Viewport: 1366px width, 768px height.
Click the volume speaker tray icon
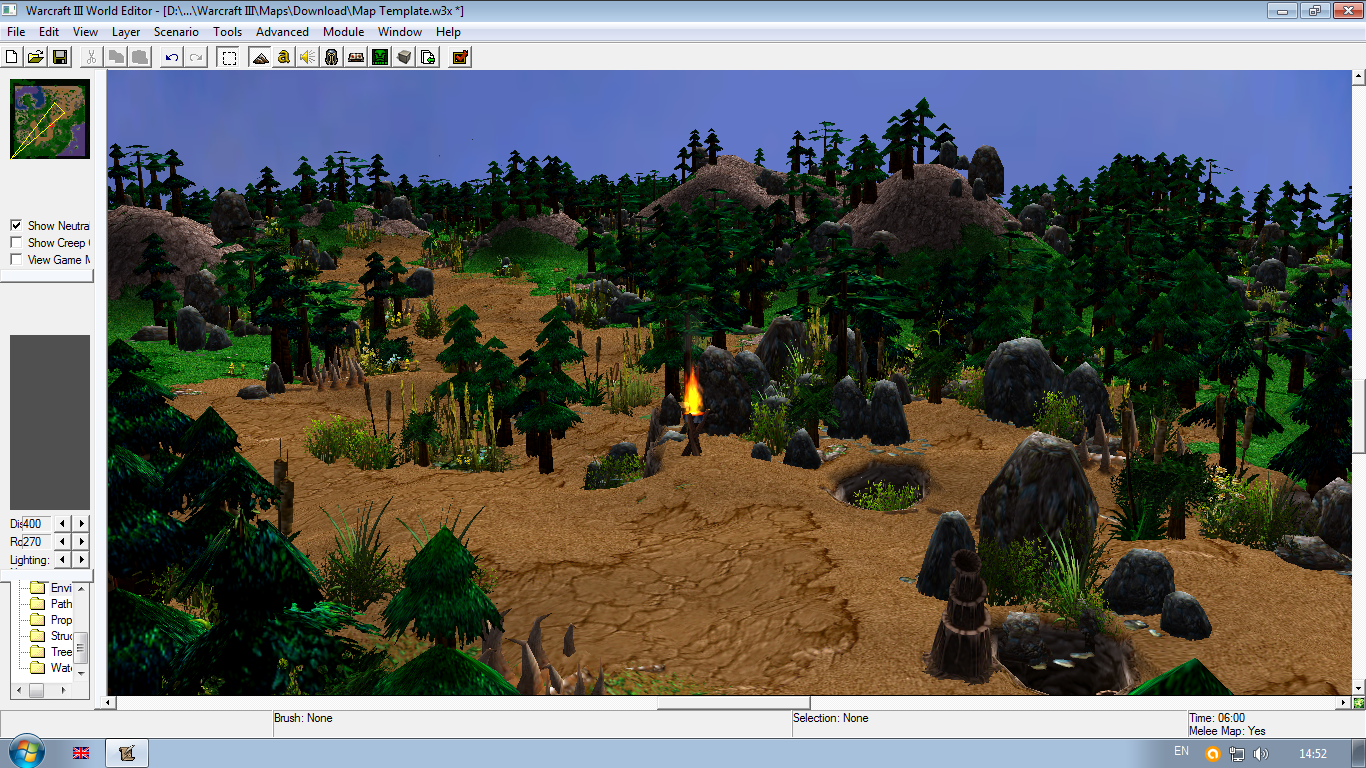1261,754
